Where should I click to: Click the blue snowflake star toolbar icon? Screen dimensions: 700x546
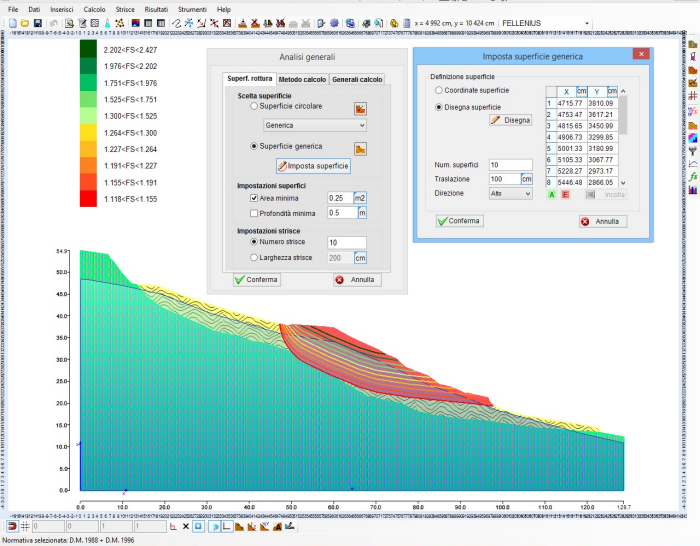(189, 23)
